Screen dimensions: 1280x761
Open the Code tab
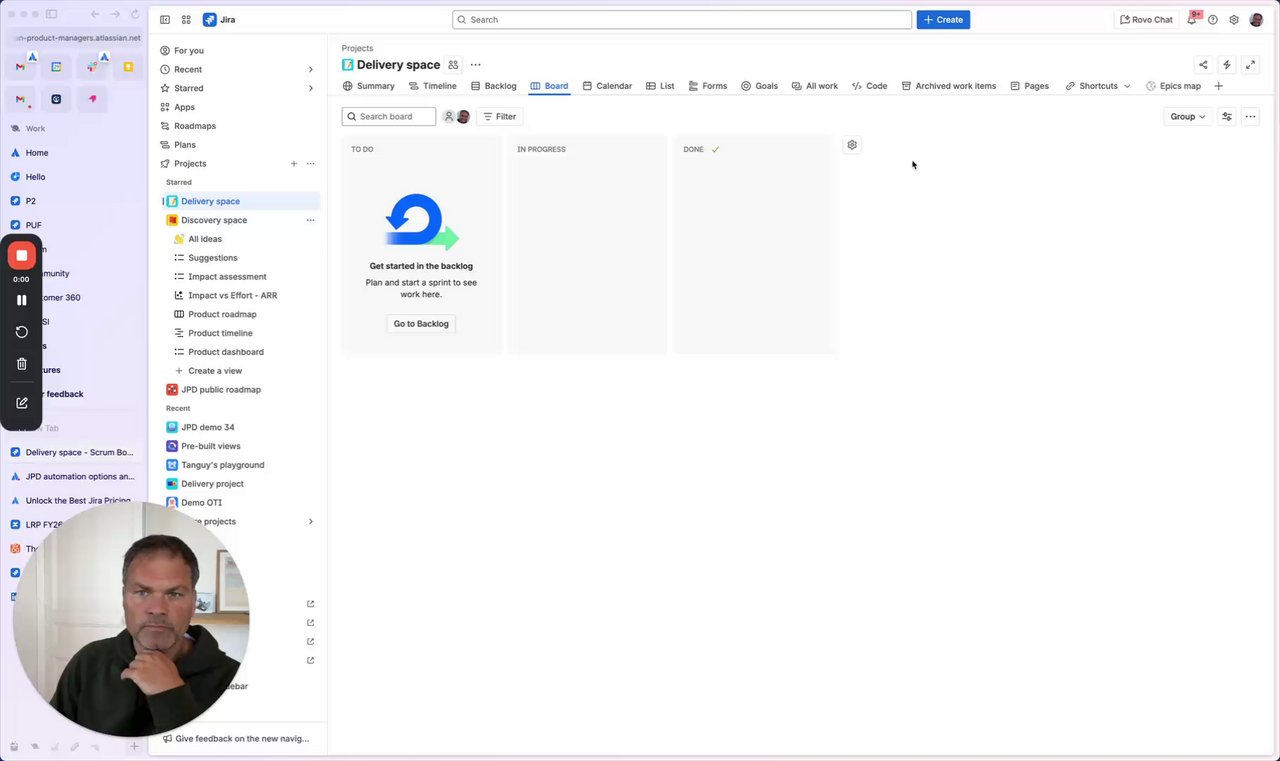[870, 86]
